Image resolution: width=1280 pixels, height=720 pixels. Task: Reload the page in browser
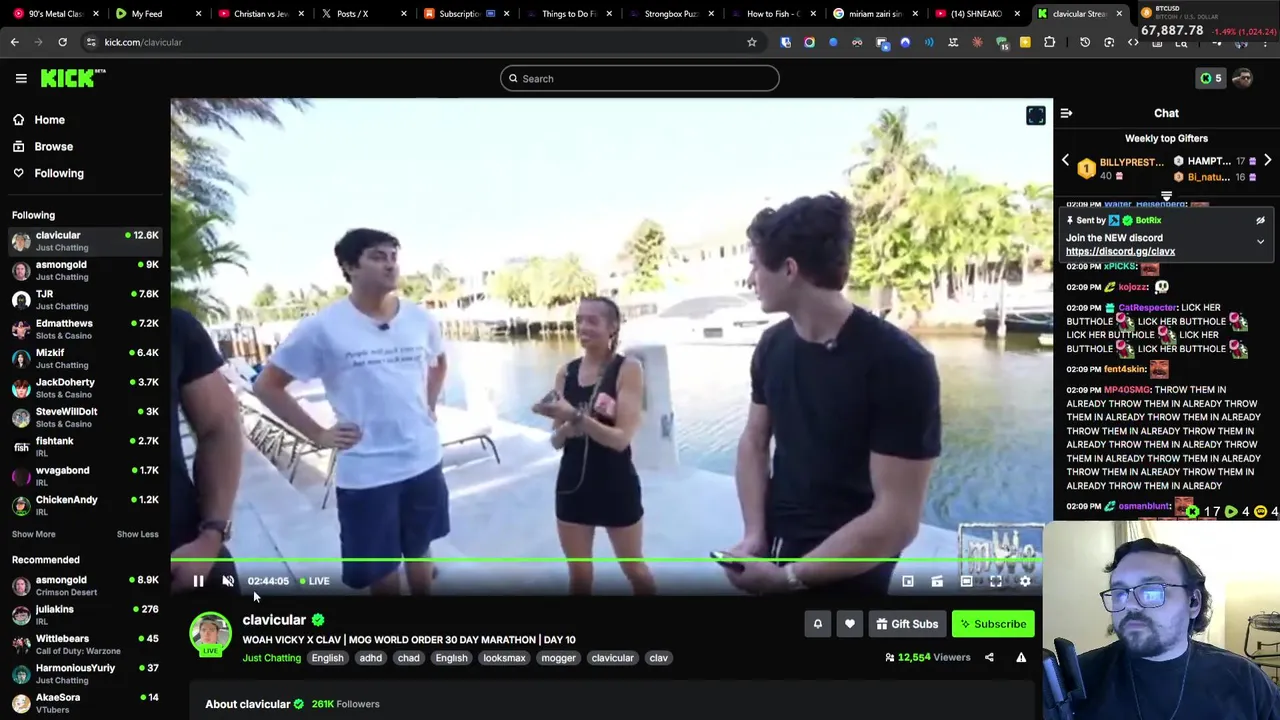click(62, 42)
